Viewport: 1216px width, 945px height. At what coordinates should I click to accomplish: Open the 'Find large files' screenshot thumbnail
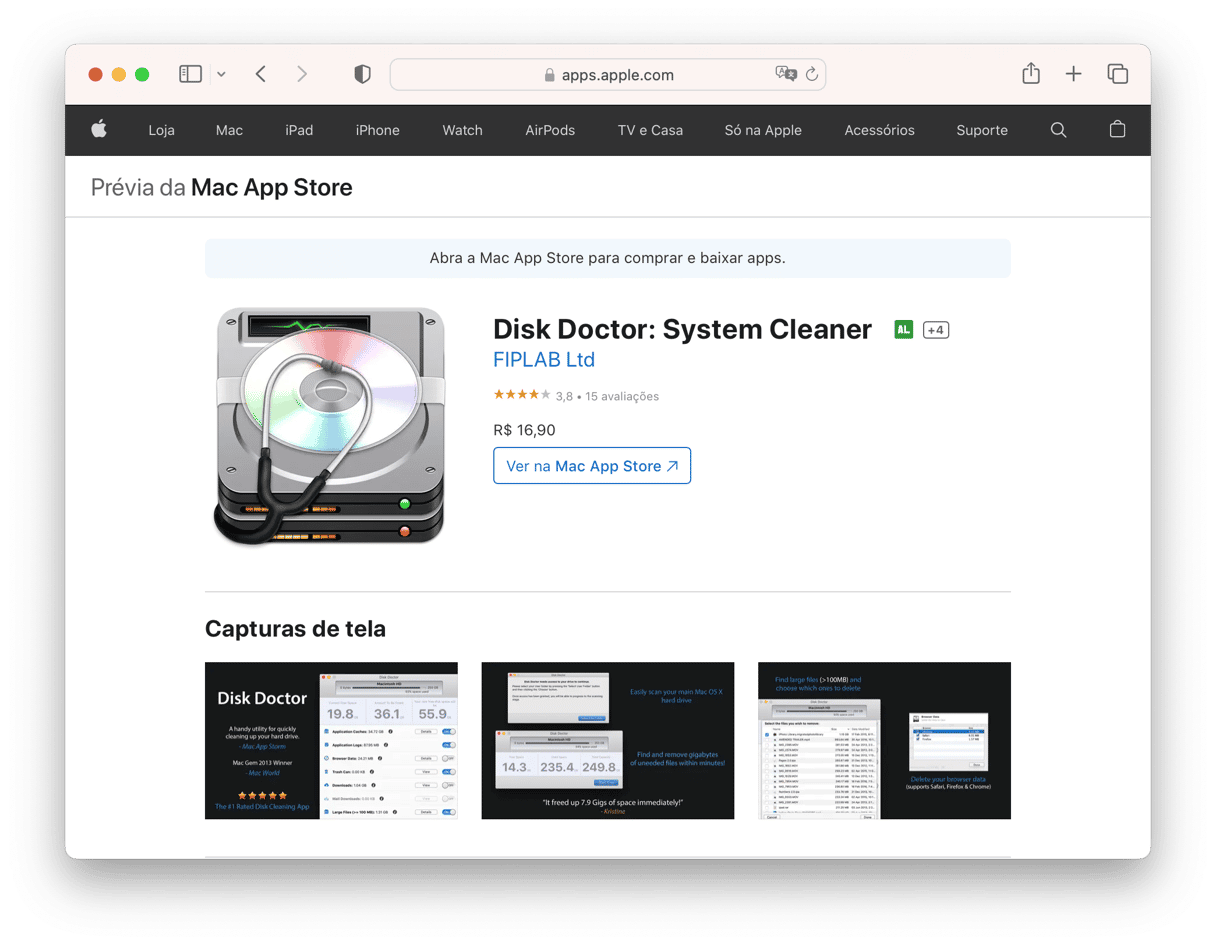point(884,740)
